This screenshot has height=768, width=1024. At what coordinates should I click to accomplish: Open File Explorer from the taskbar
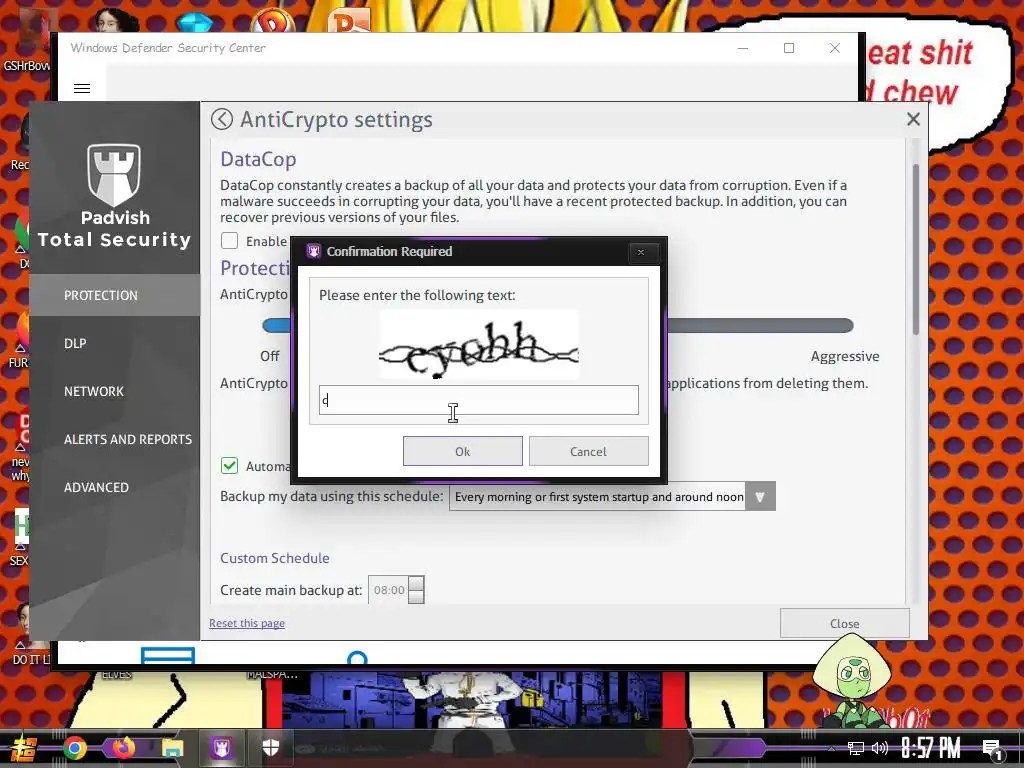172,748
